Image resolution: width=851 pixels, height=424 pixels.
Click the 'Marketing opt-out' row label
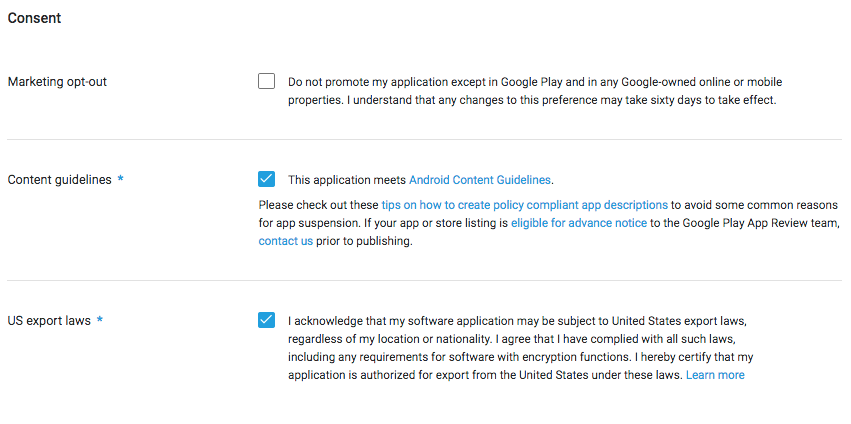(57, 82)
